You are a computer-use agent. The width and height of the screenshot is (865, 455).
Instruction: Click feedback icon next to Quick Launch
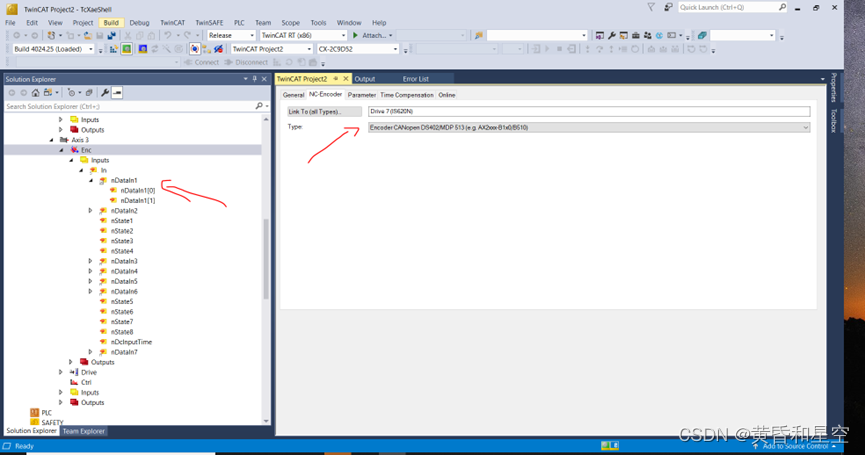tap(668, 7)
